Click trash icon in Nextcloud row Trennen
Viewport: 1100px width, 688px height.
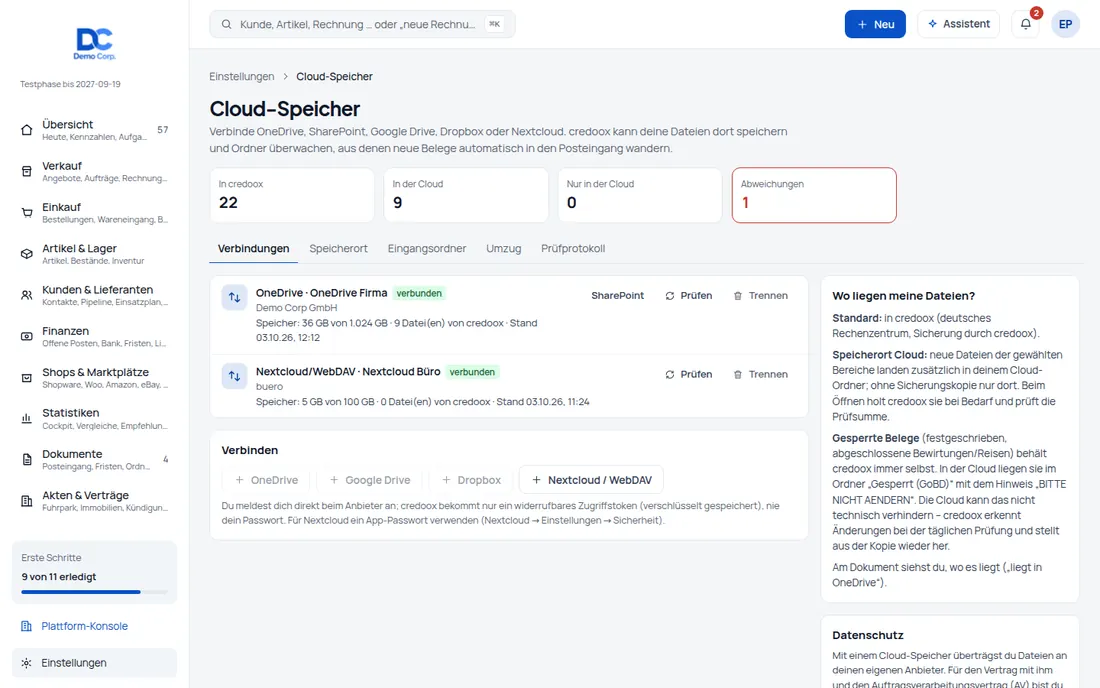(x=738, y=375)
